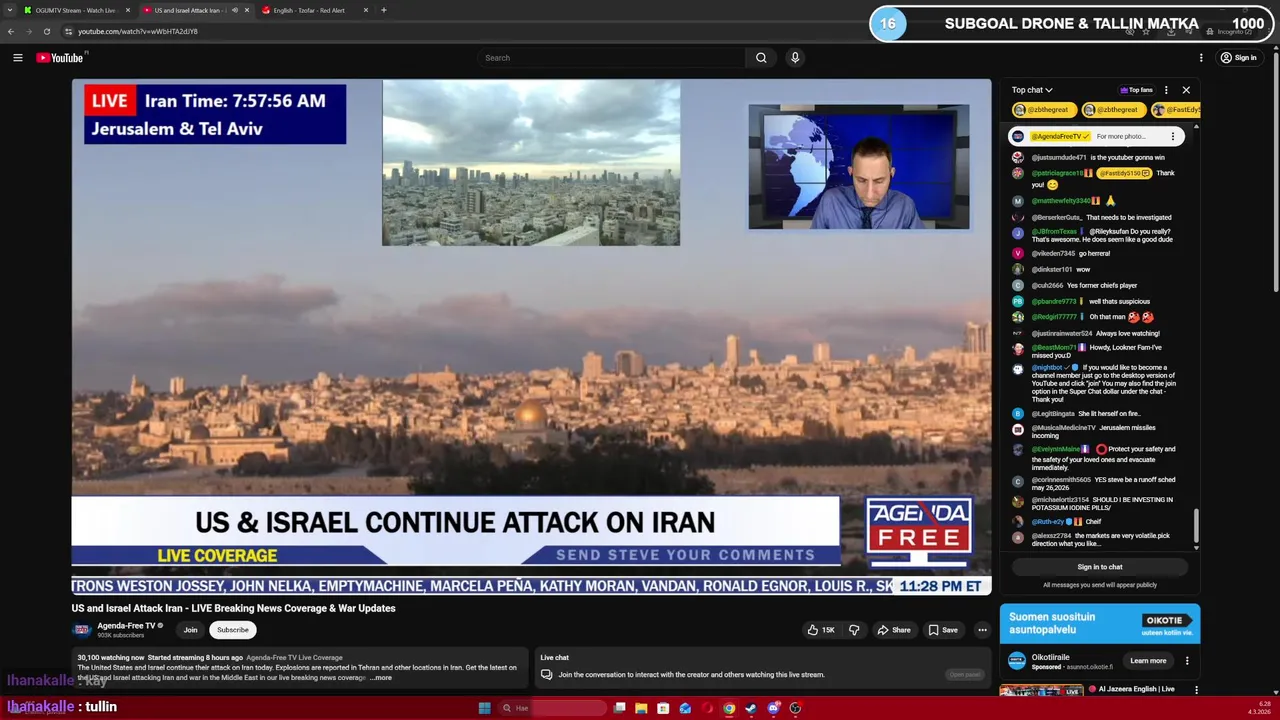This screenshot has width=1280, height=720.
Task: Dislike the video with thumbs-down
Action: pos(854,630)
